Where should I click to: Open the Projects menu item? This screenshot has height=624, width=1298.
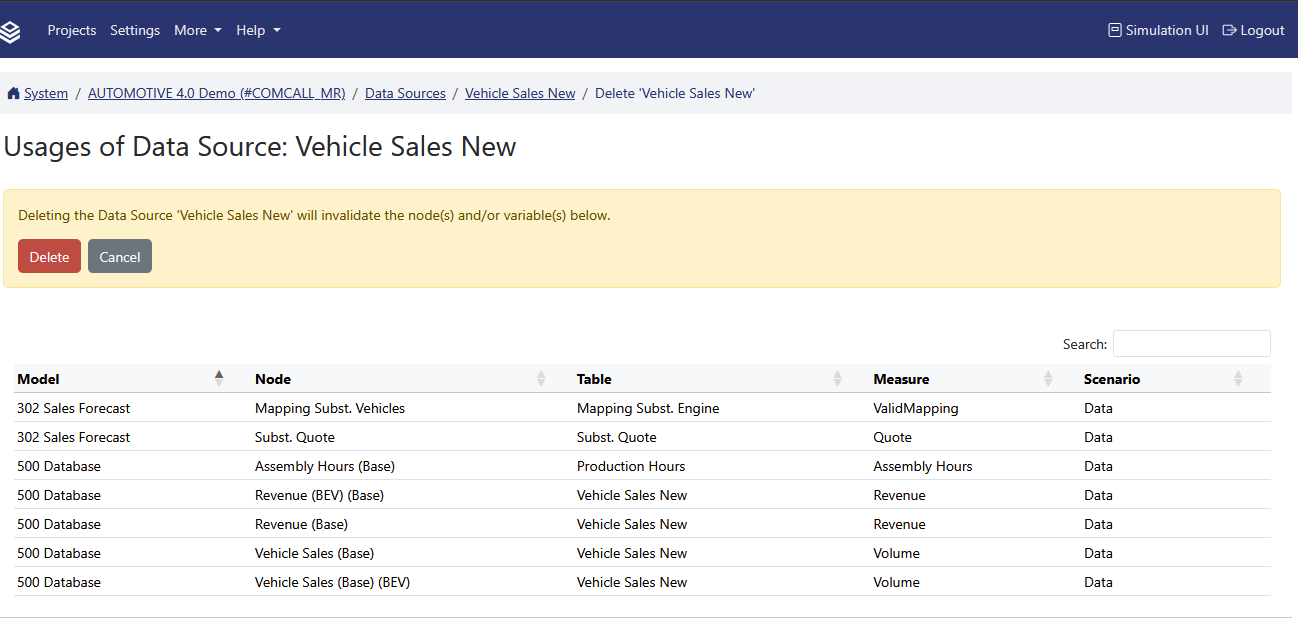[x=72, y=30]
